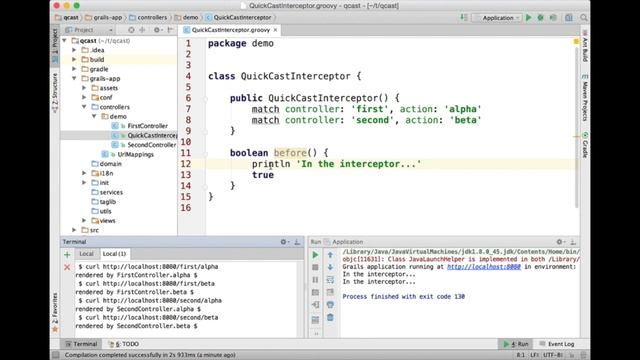This screenshot has width=640, height=360.
Task: Collapse the grails-app folder
Action: [x=74, y=78]
